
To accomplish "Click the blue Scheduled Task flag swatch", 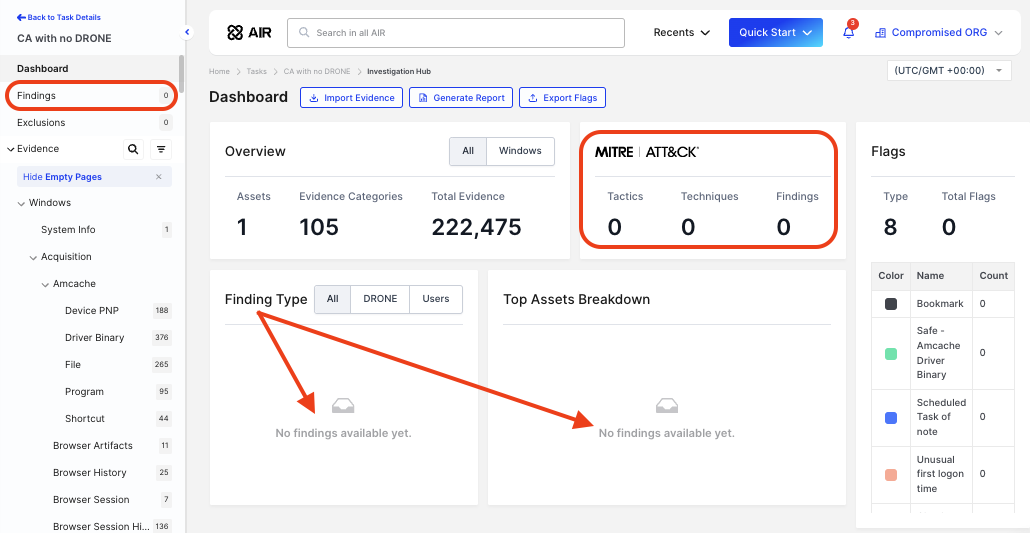I will point(891,417).
